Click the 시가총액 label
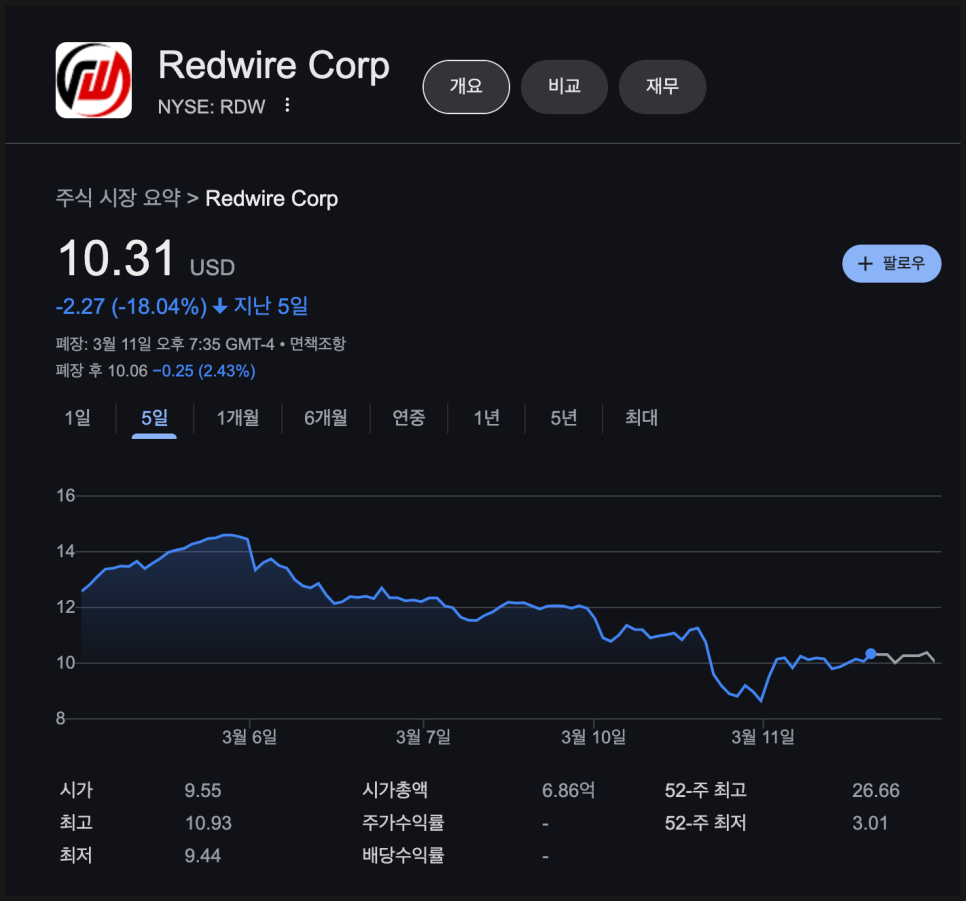The width and height of the screenshot is (966, 901). point(394,790)
